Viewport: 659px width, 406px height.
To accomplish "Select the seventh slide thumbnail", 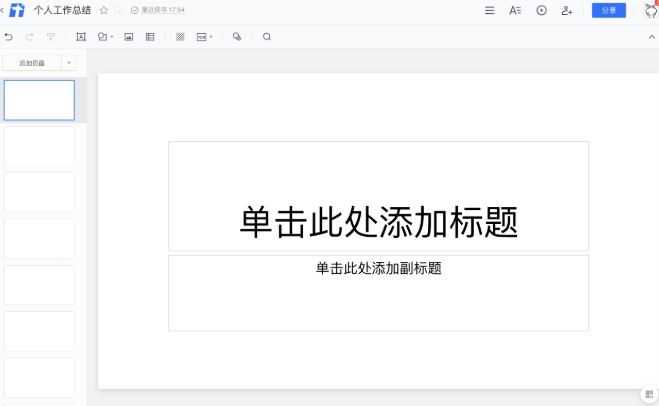I will click(x=40, y=377).
